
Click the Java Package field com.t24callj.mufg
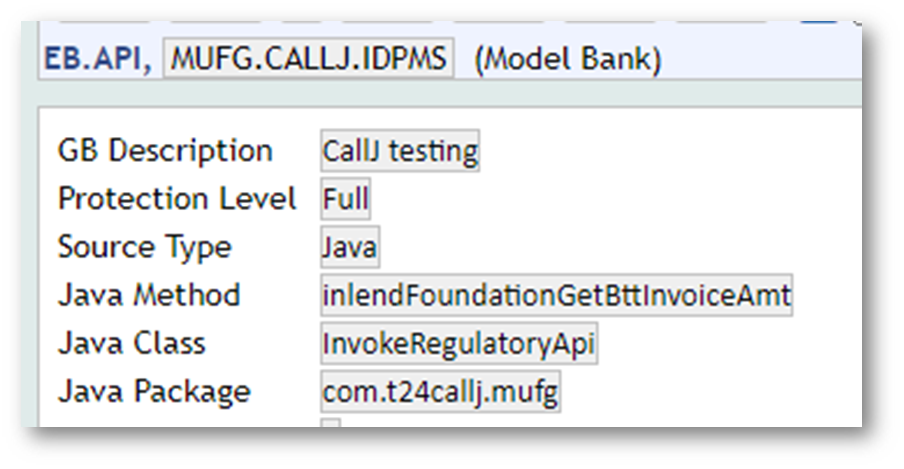(440, 391)
